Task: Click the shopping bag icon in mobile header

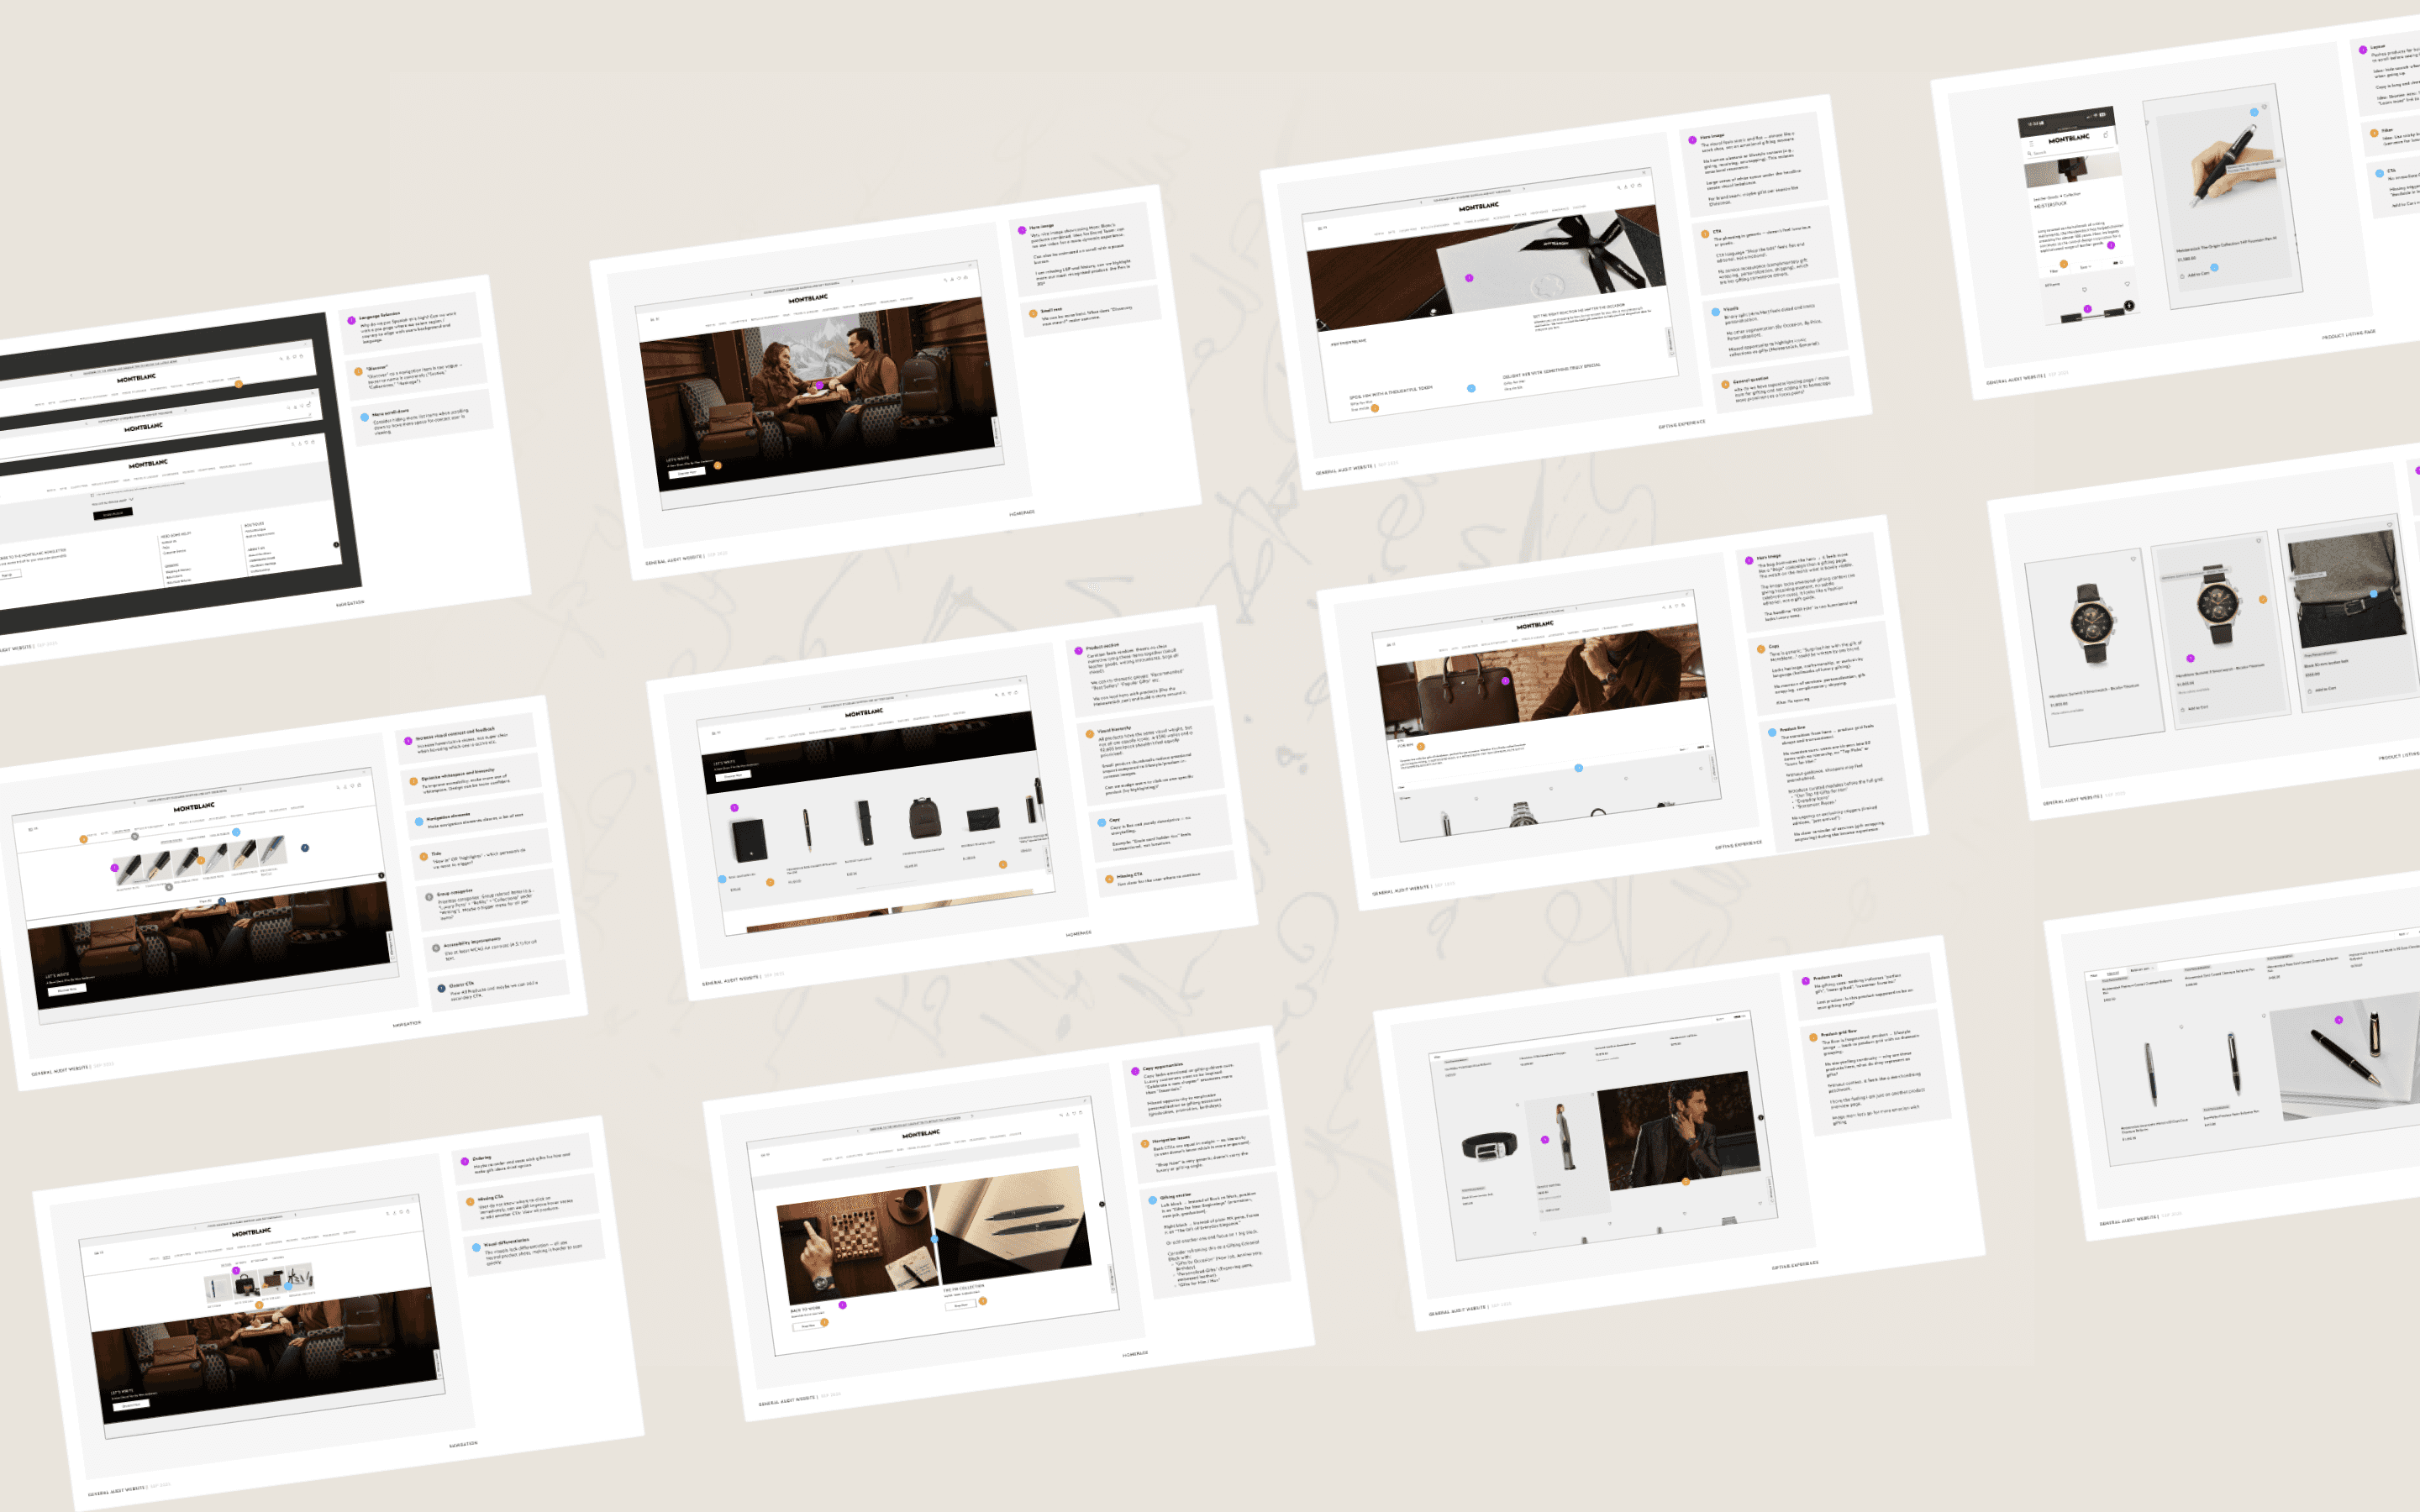Action: (x=2106, y=135)
